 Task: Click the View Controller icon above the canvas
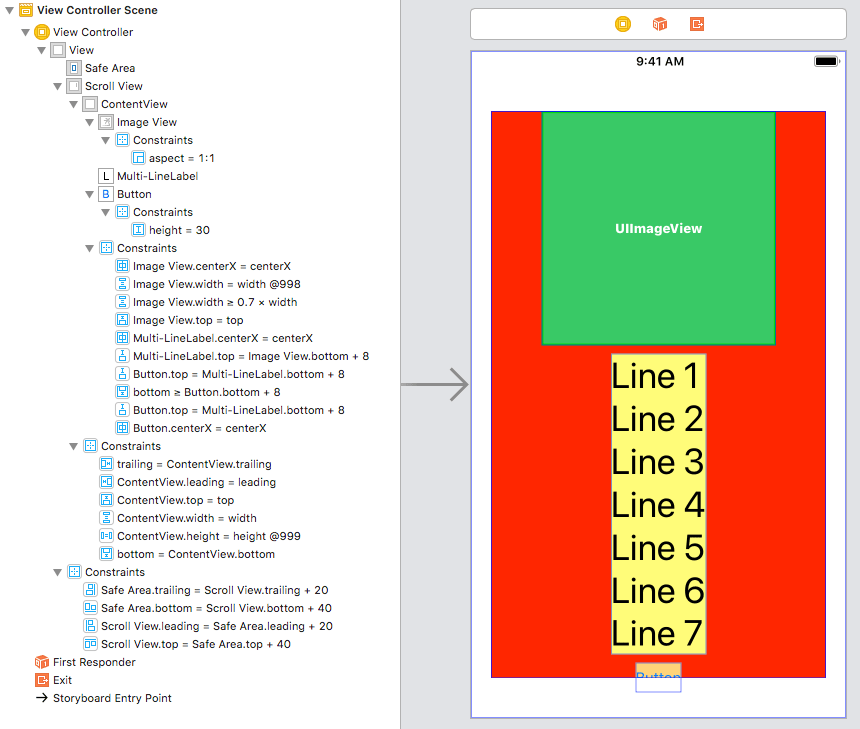(x=622, y=24)
